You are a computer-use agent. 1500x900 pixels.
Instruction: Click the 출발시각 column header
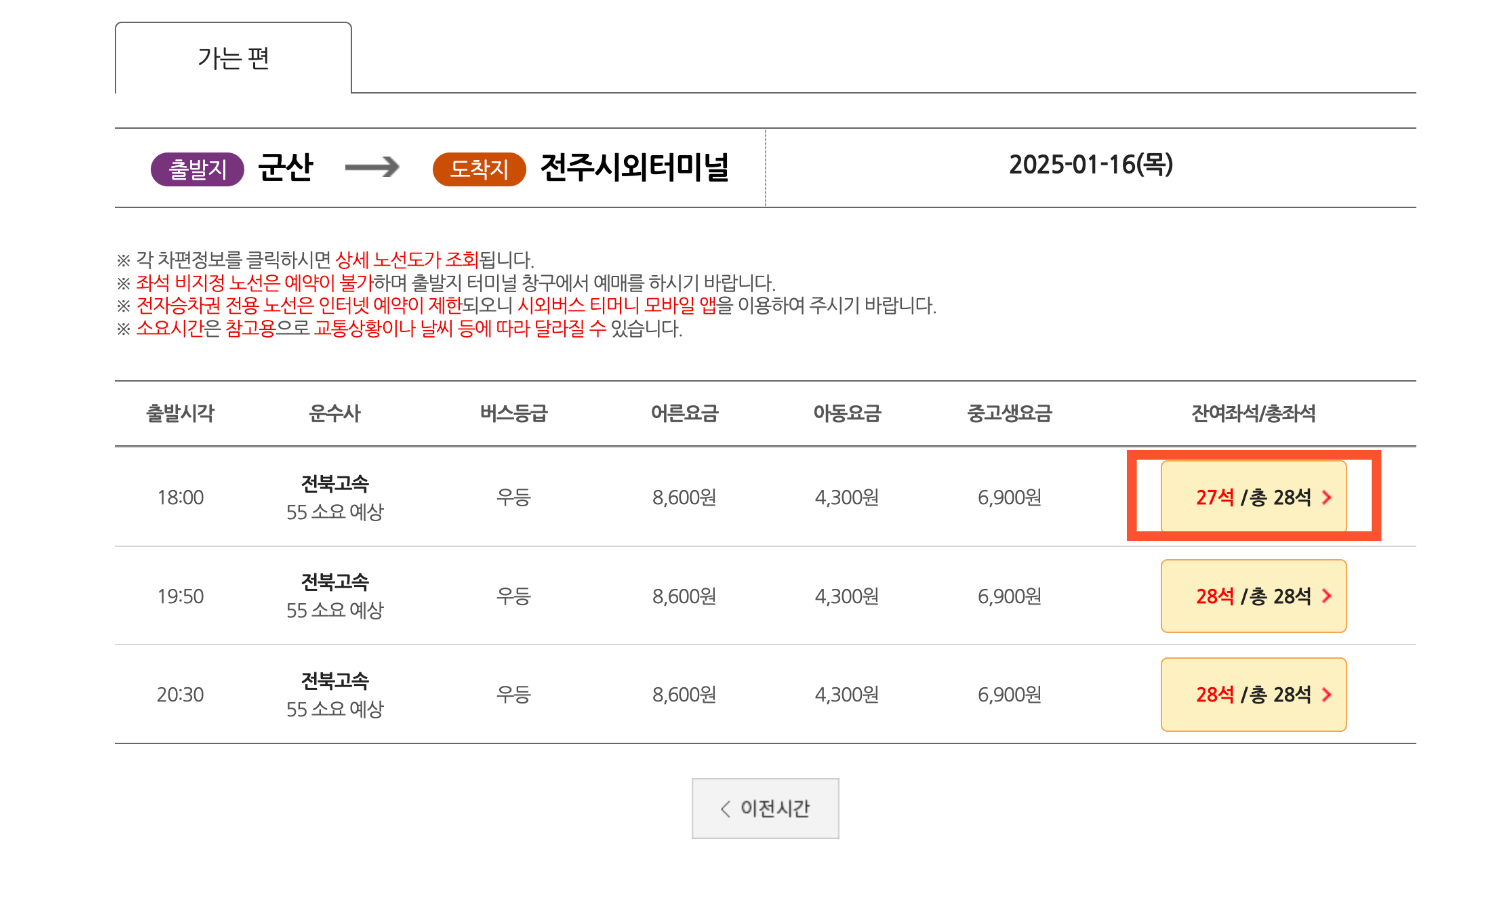point(180,413)
